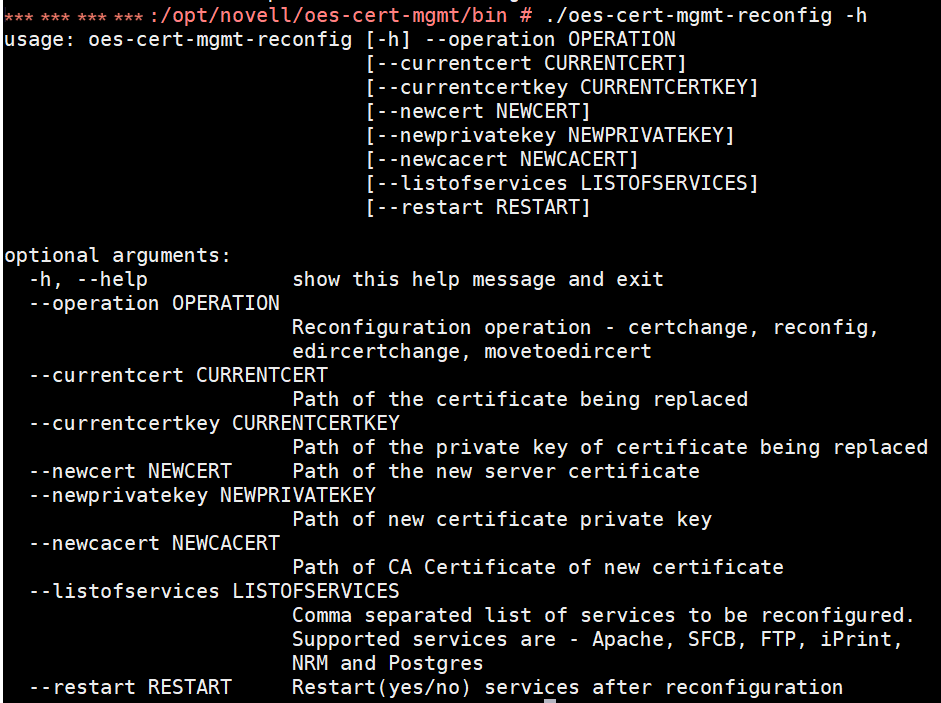
Task: Click the masked asterisks at prompt start
Action: [74, 17]
